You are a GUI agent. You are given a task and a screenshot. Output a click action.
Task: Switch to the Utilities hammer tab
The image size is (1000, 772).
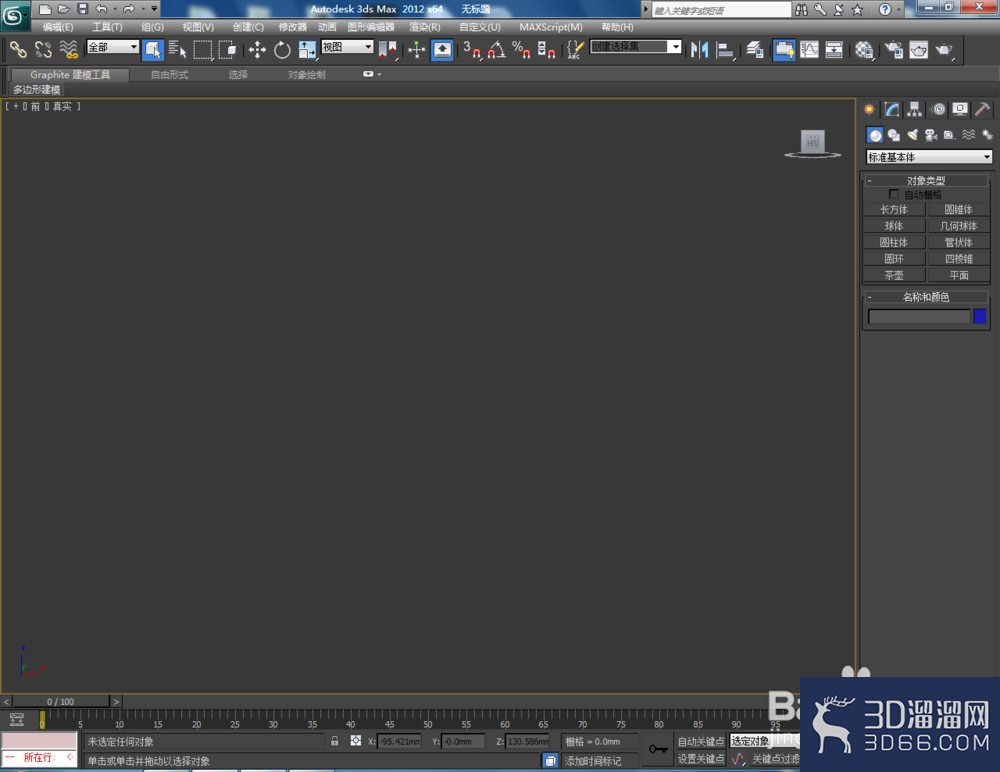983,110
